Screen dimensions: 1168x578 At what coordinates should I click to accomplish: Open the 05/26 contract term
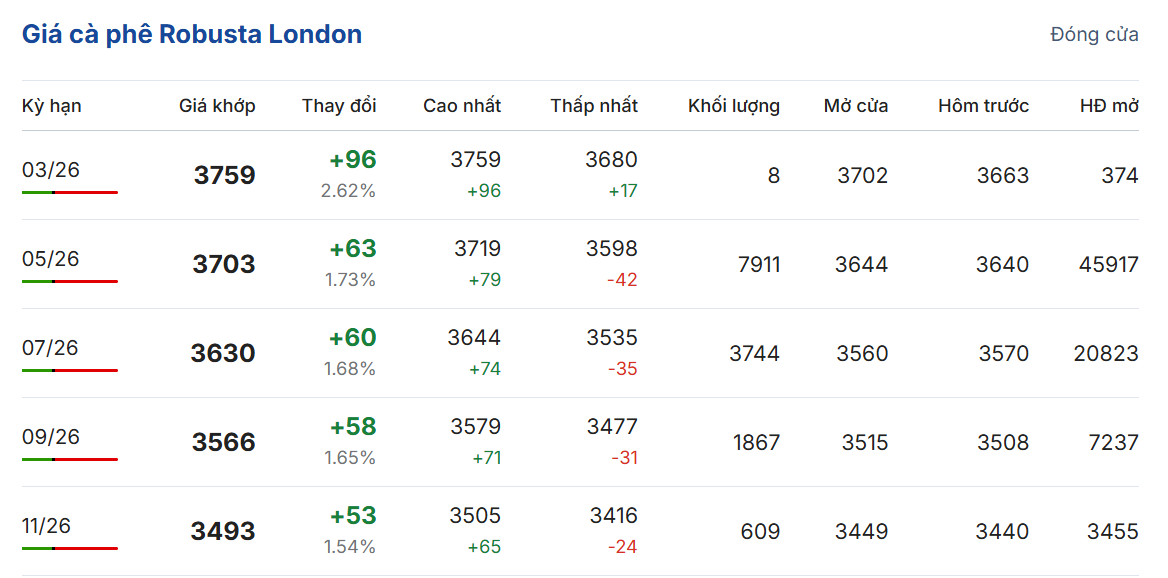51,259
